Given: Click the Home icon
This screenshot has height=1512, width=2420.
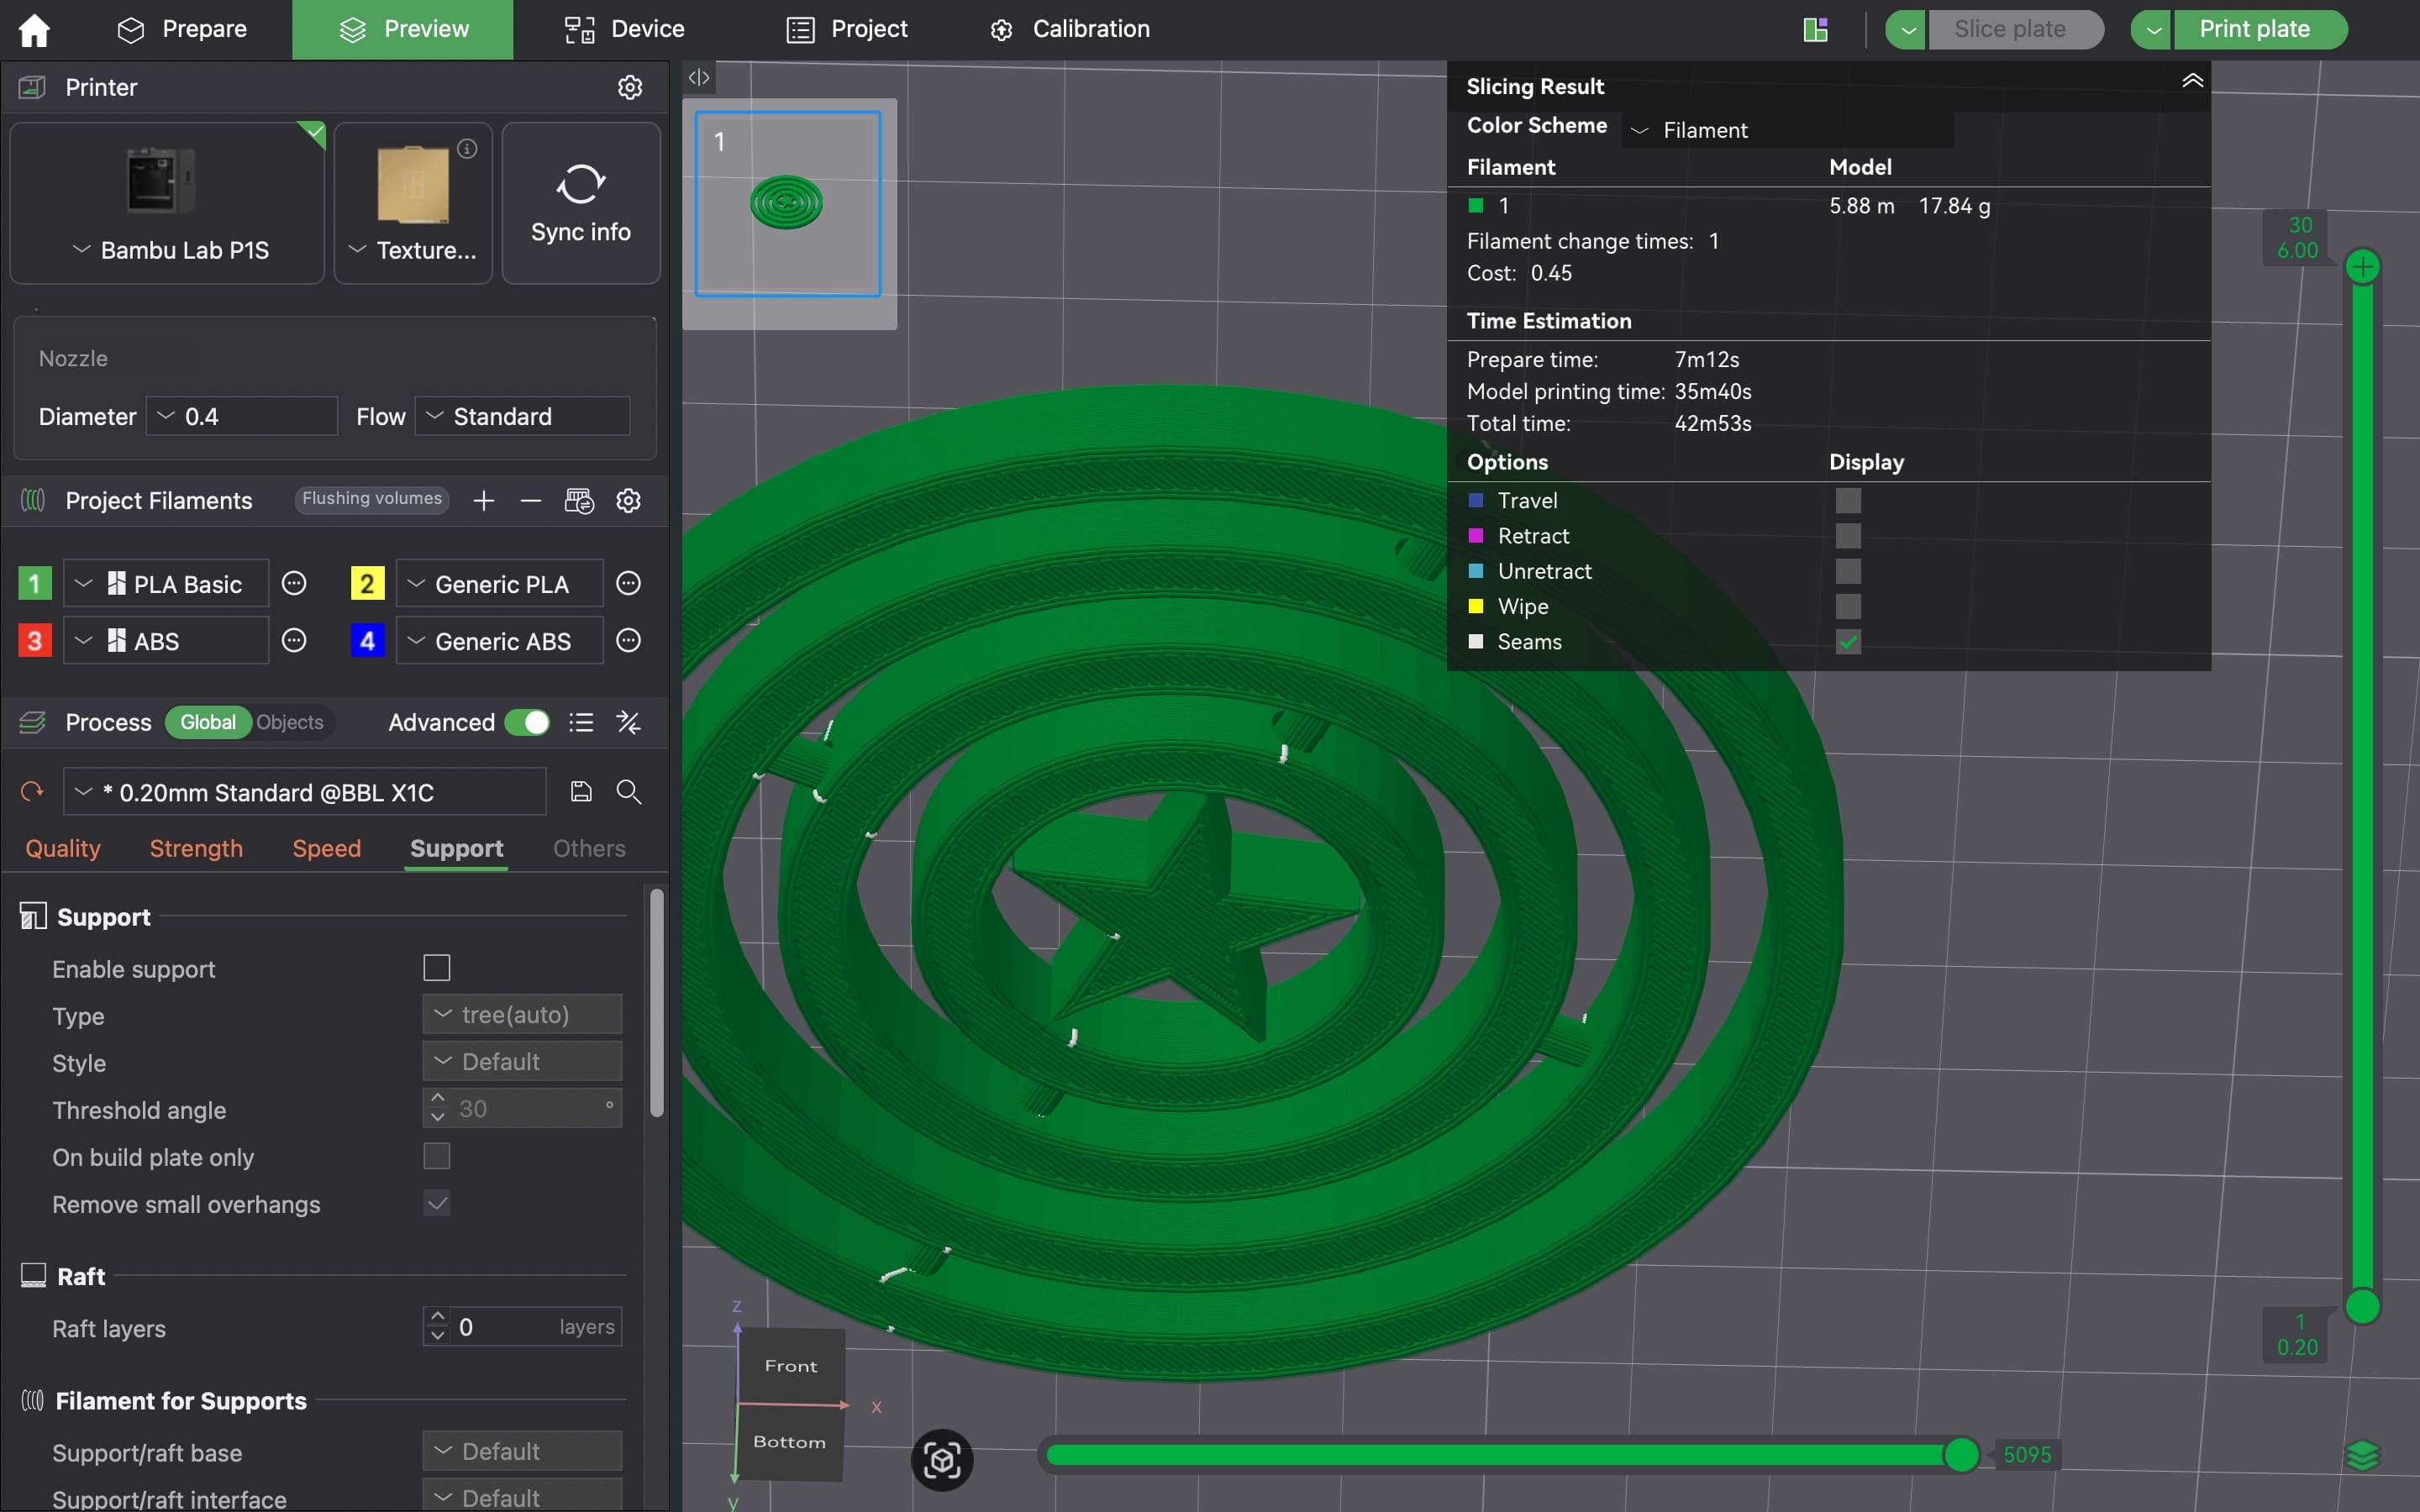Looking at the screenshot, I should pyautogui.click(x=34, y=30).
